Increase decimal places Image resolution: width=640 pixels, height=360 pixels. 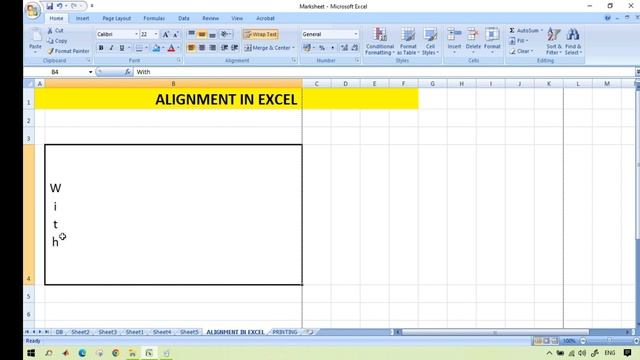point(344,48)
